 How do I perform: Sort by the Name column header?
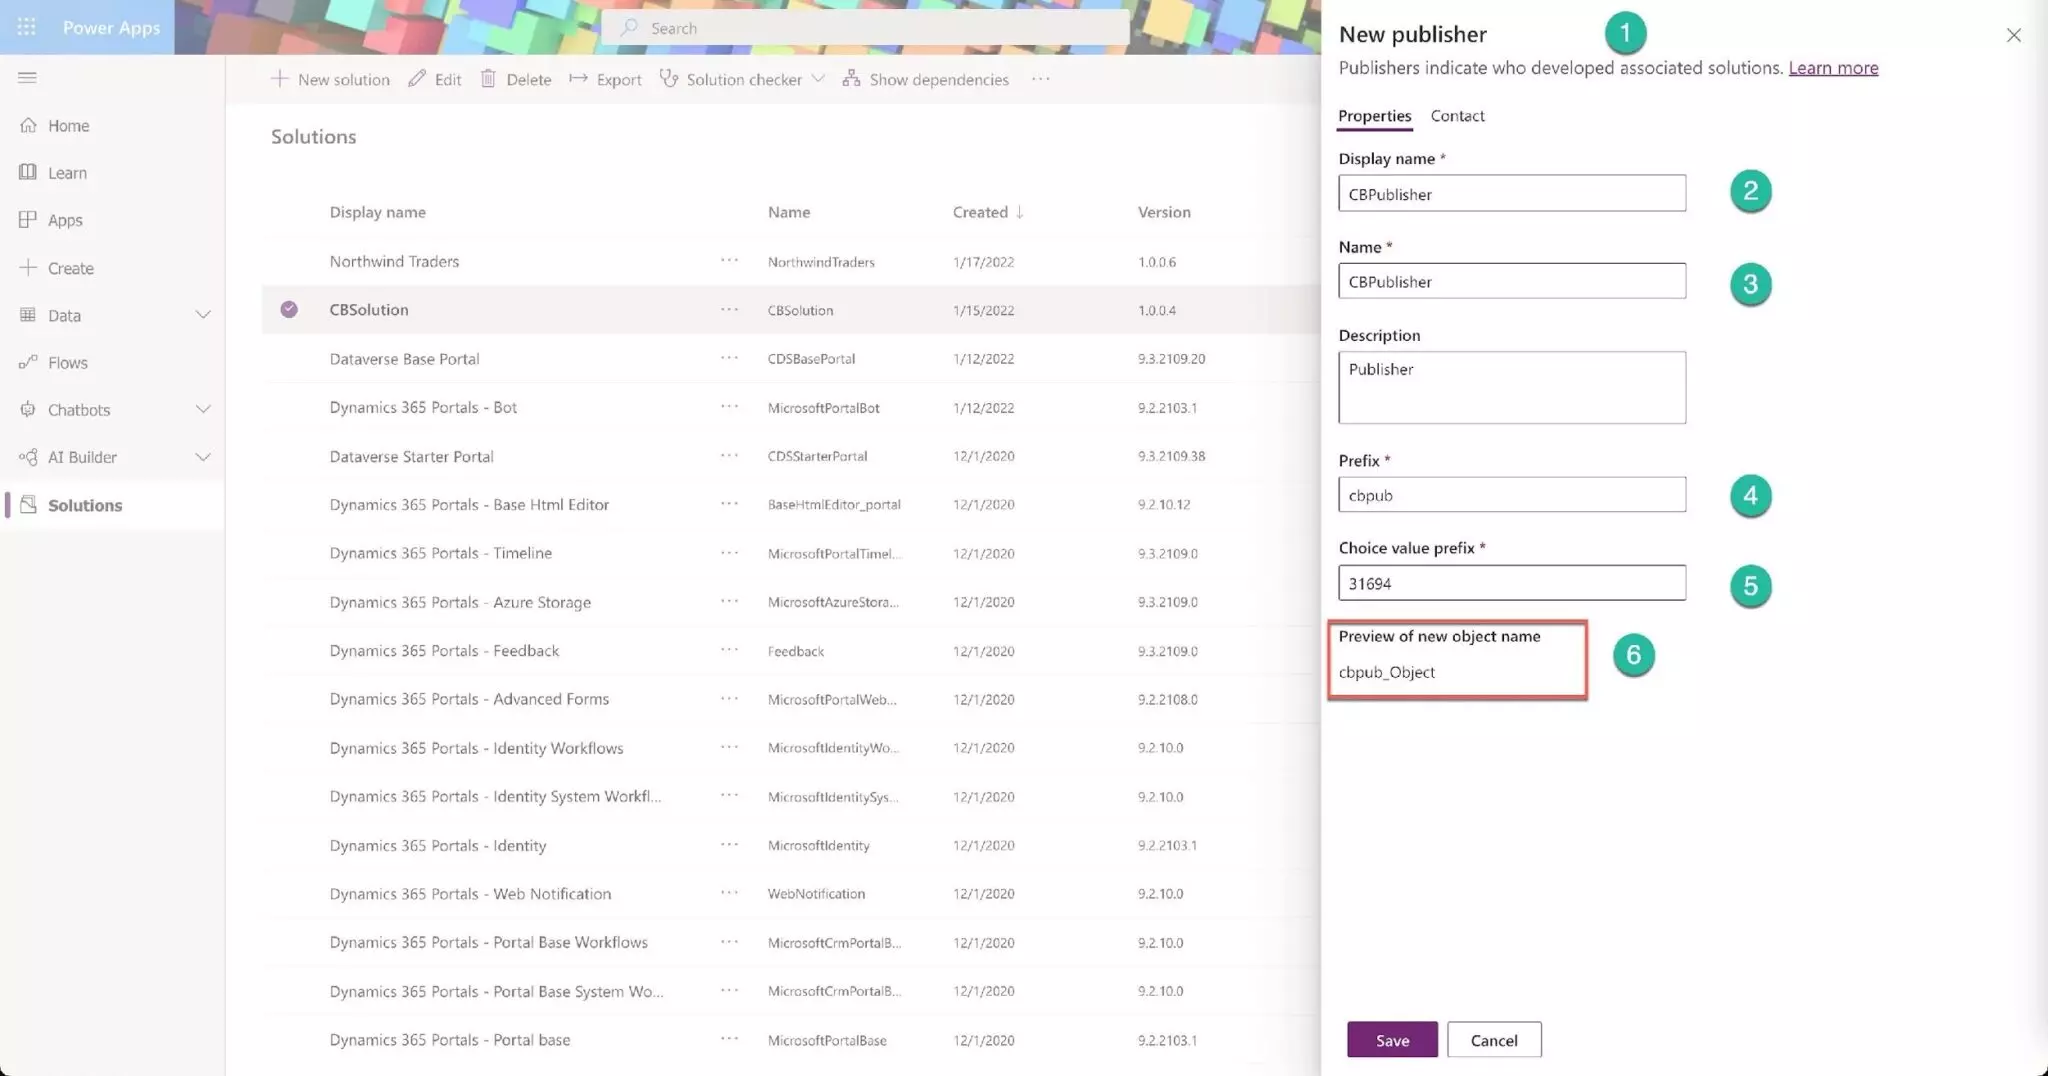coord(789,212)
